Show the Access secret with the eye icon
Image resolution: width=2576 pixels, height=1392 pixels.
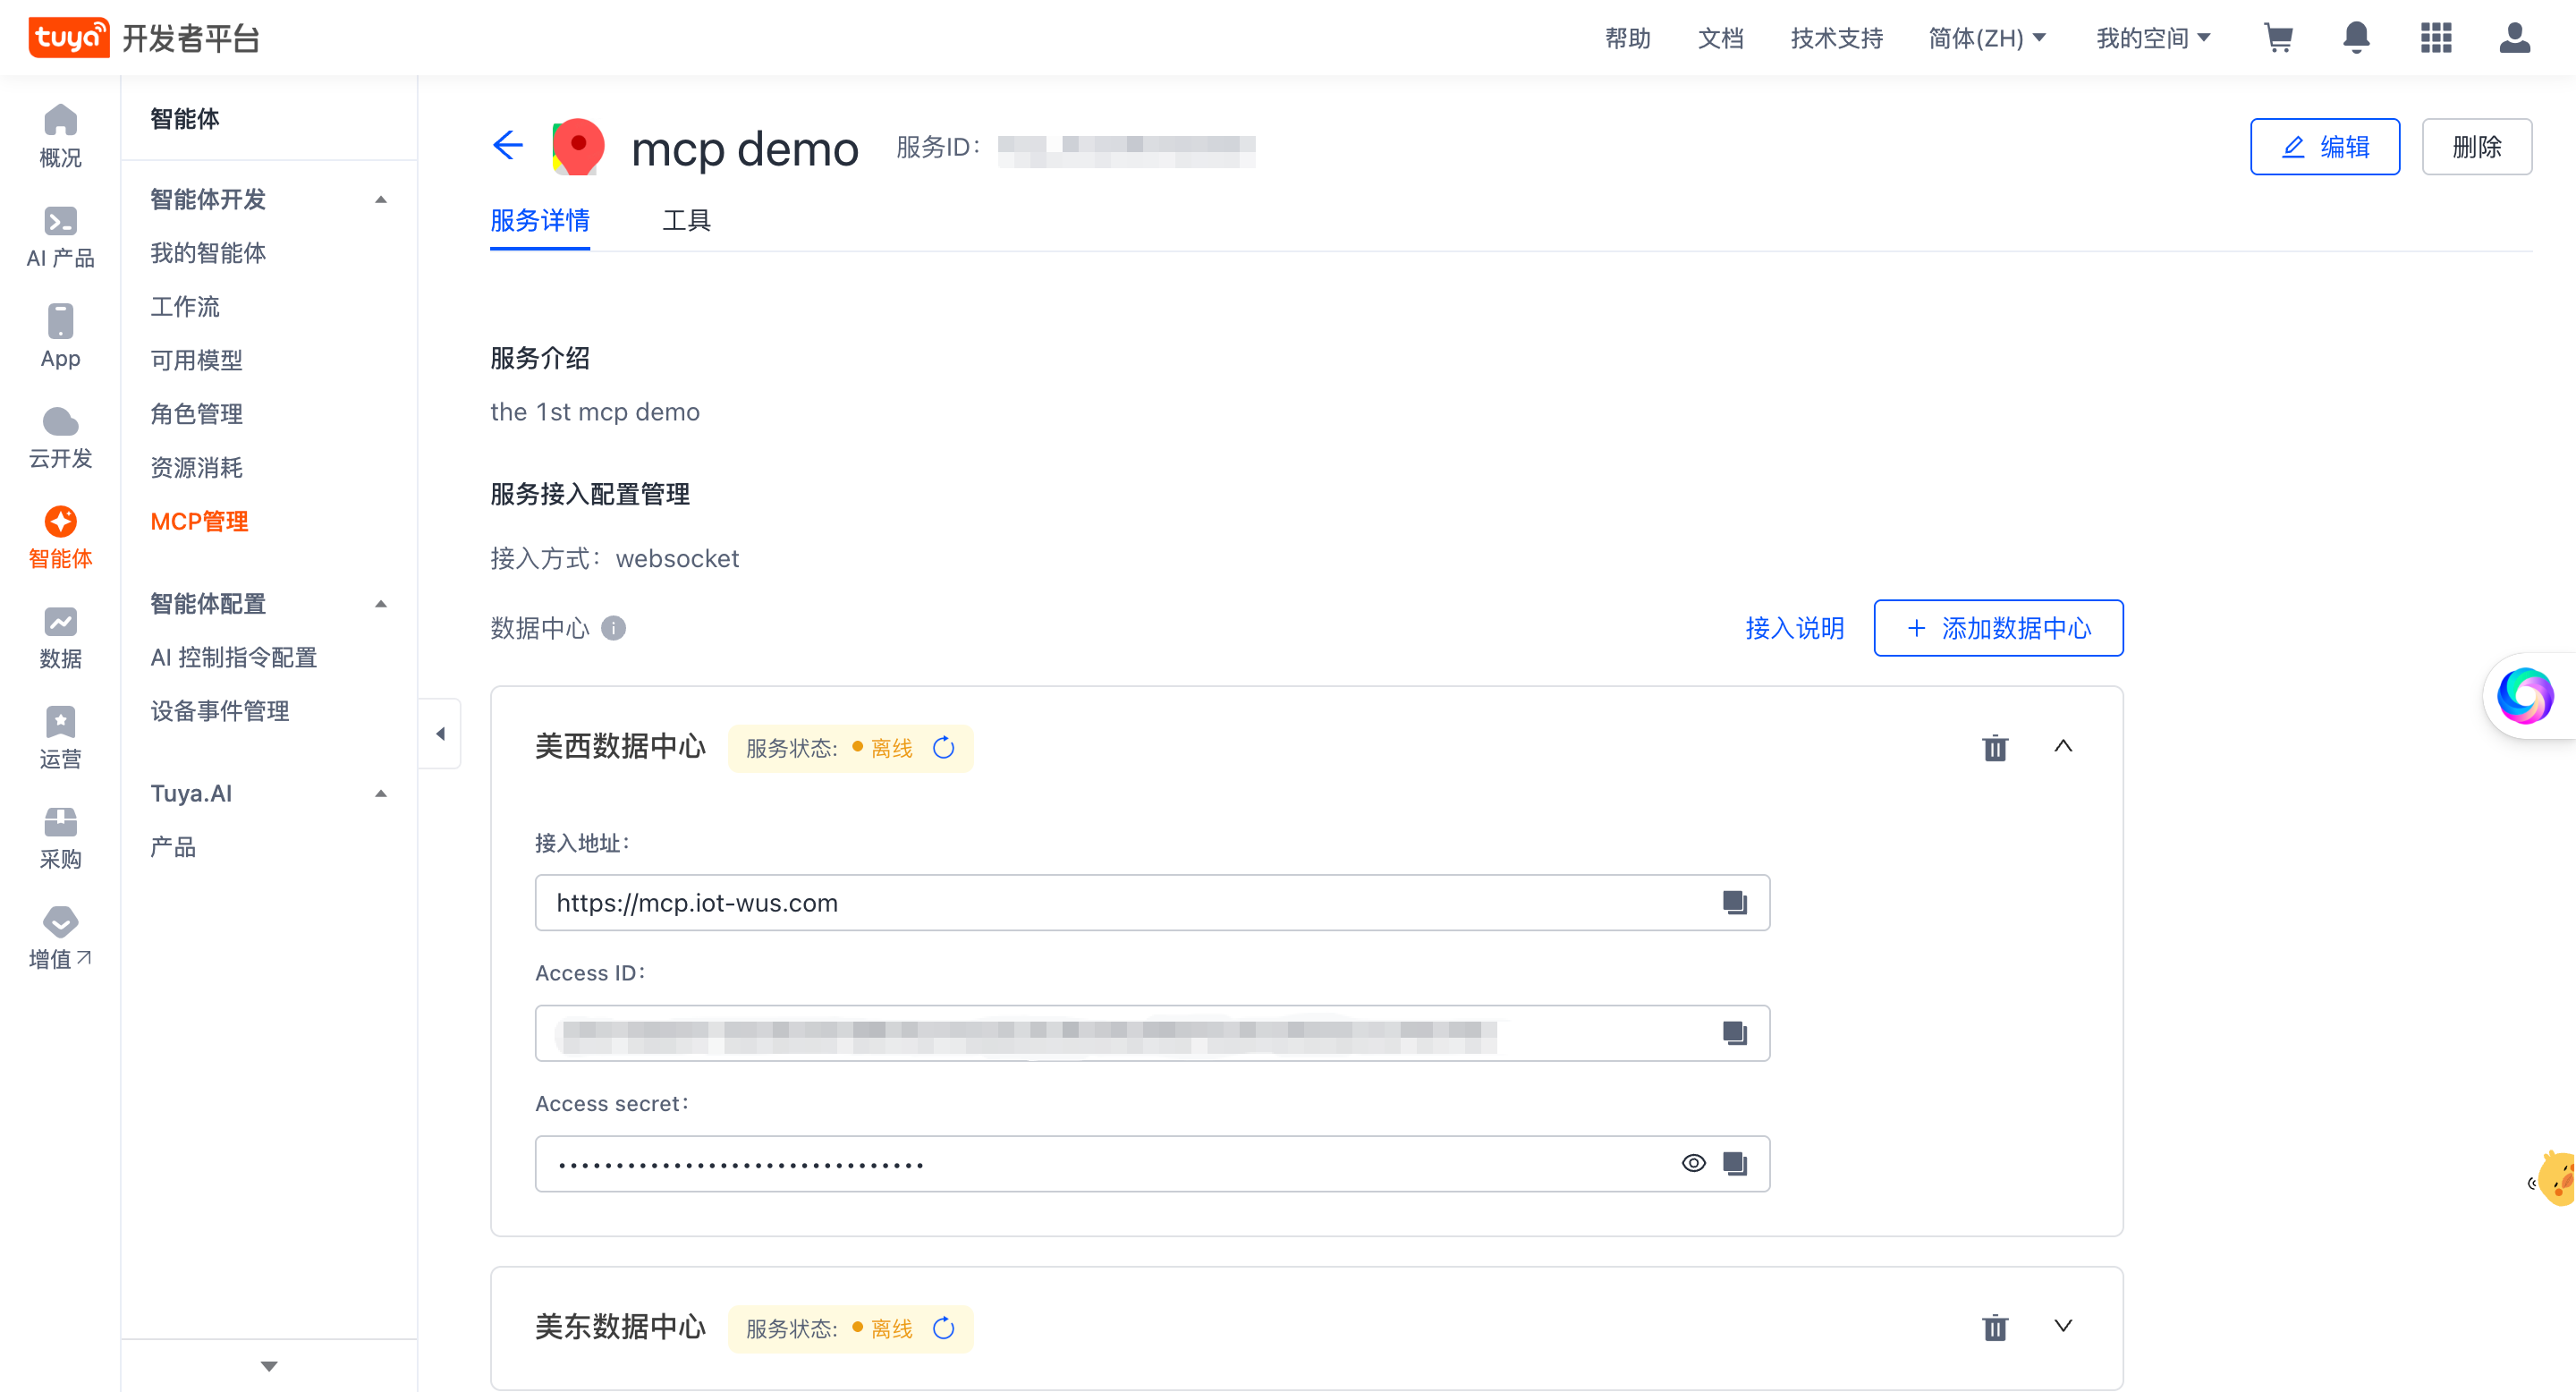[x=1693, y=1163]
